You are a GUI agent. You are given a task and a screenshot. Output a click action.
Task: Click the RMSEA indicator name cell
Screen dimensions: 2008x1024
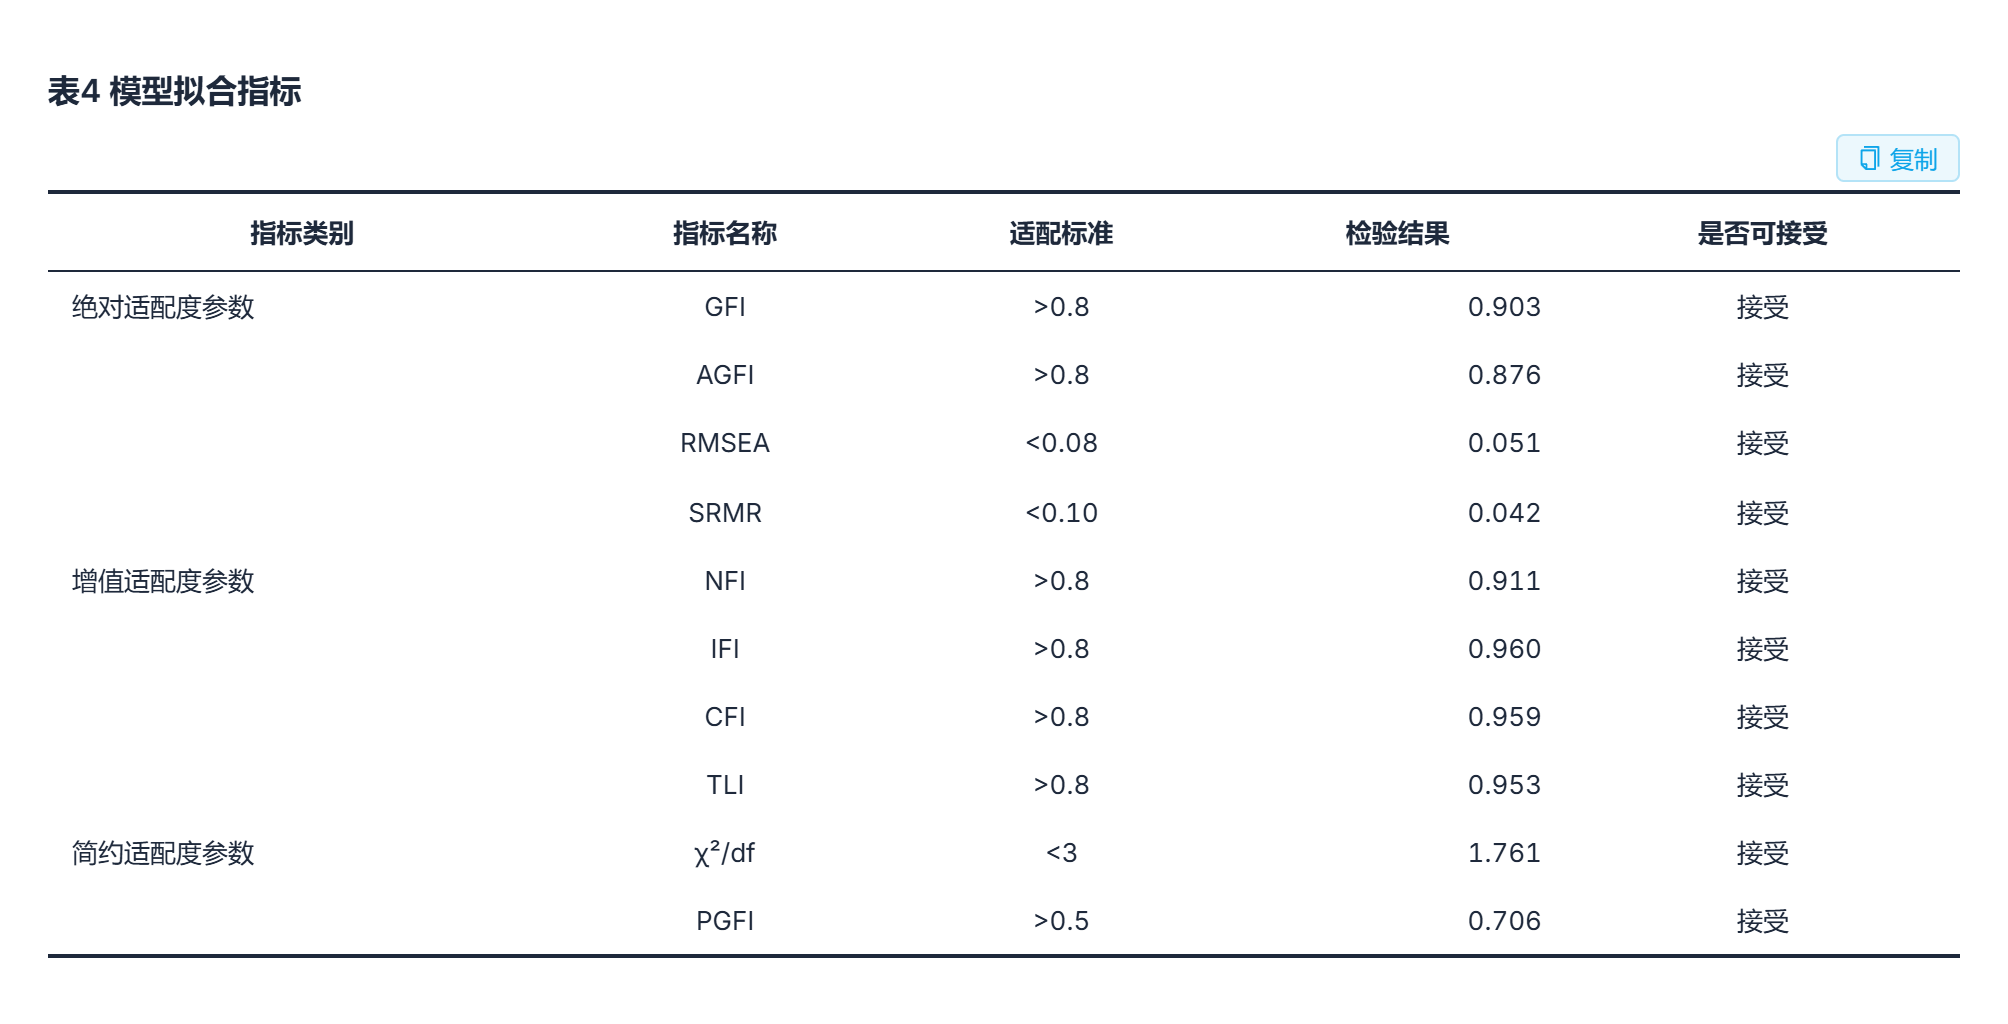pyautogui.click(x=725, y=443)
